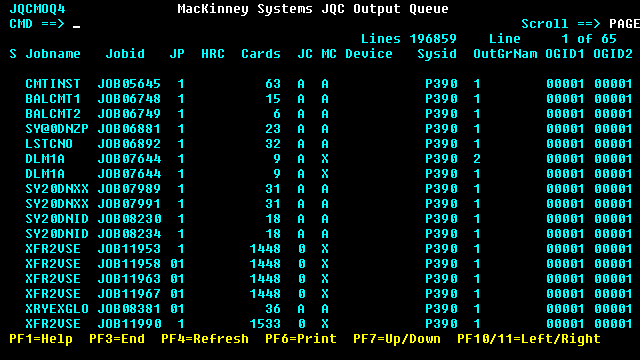Click the Scroll PAGE value field
This screenshot has height=360, width=640.
coord(624,24)
